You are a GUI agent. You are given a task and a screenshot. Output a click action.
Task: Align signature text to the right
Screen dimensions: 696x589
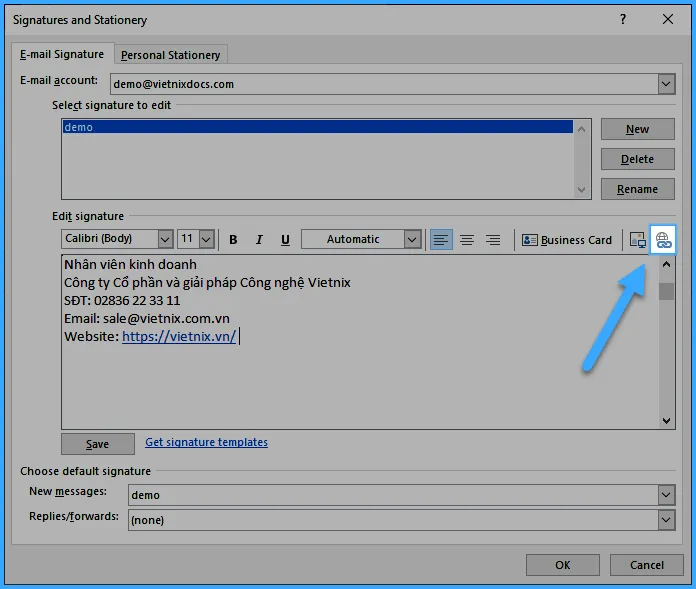pyautogui.click(x=492, y=240)
